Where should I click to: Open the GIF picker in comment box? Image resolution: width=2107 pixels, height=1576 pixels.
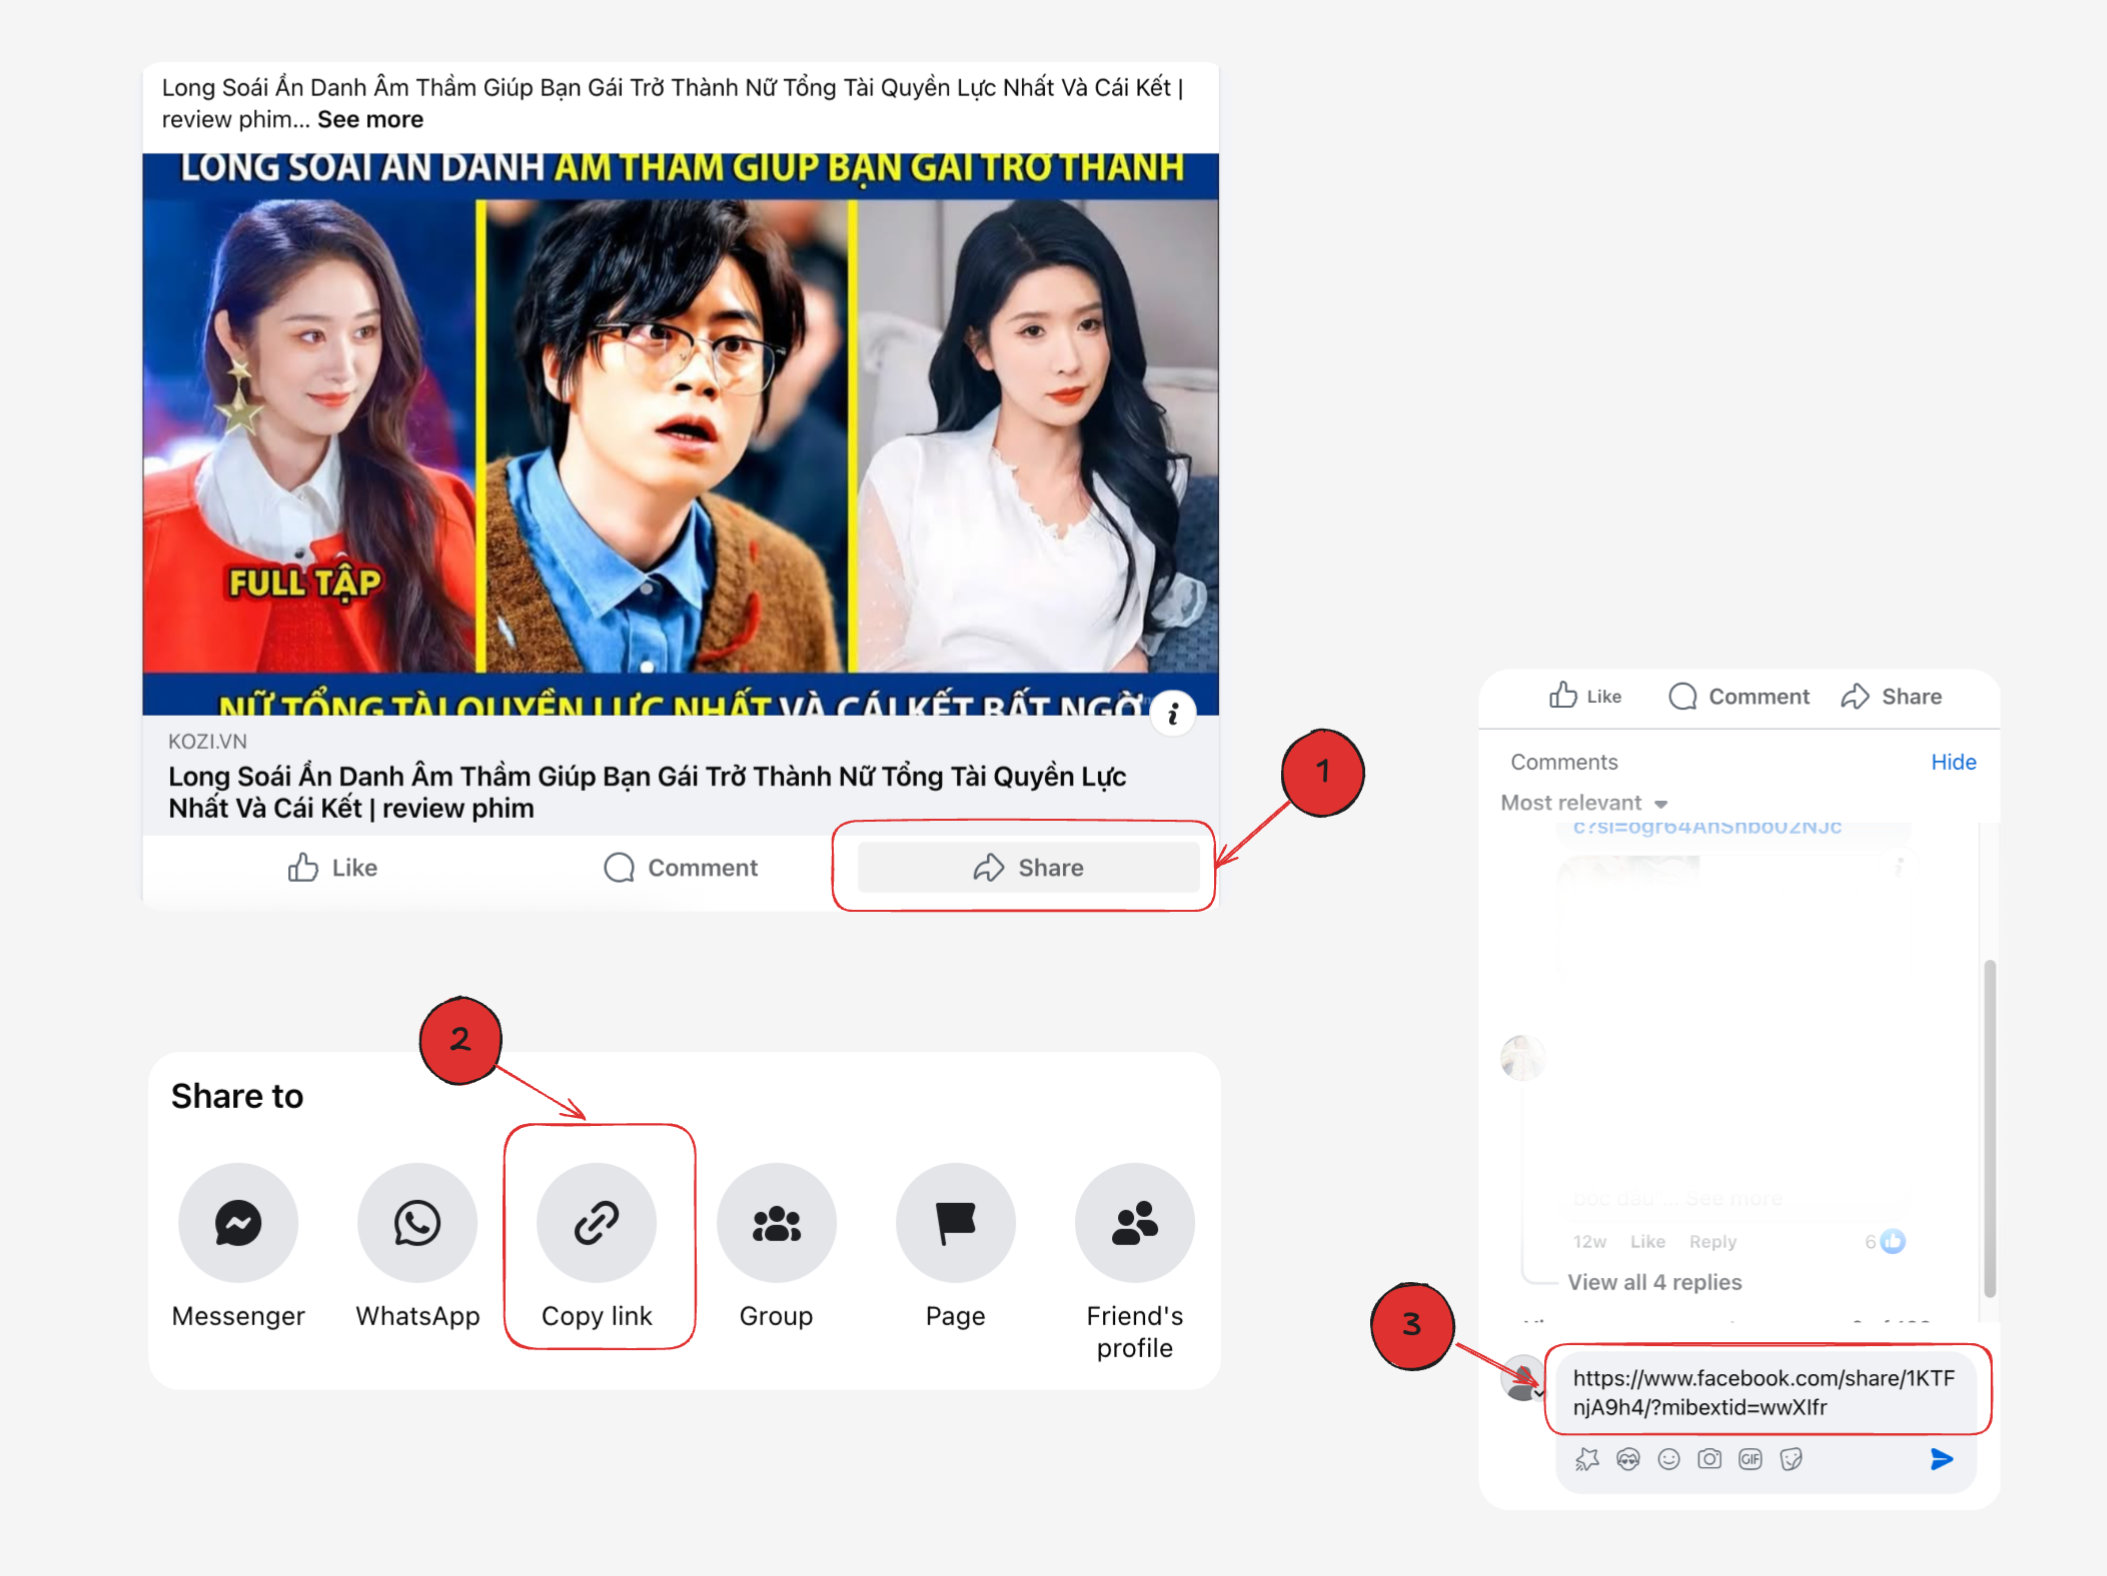(x=1750, y=1459)
